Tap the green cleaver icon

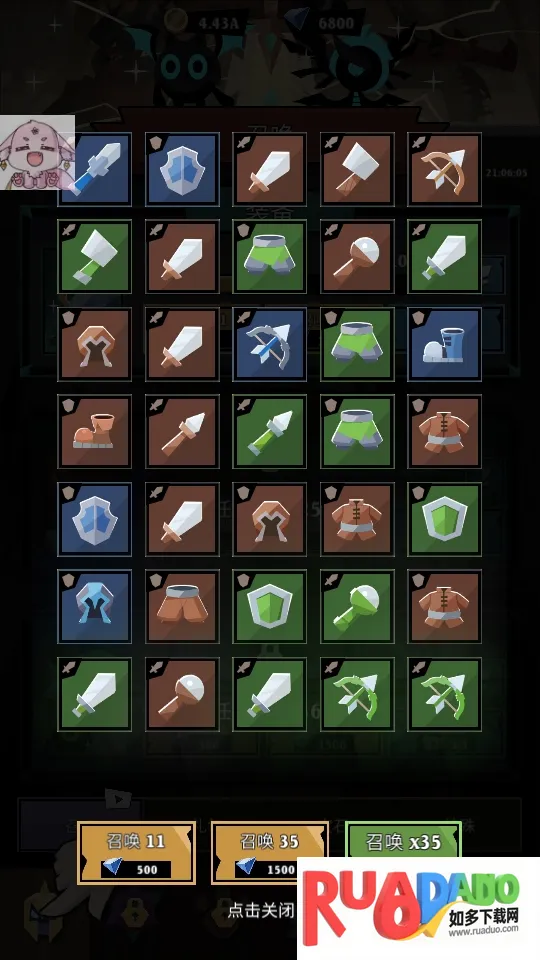coord(94,257)
